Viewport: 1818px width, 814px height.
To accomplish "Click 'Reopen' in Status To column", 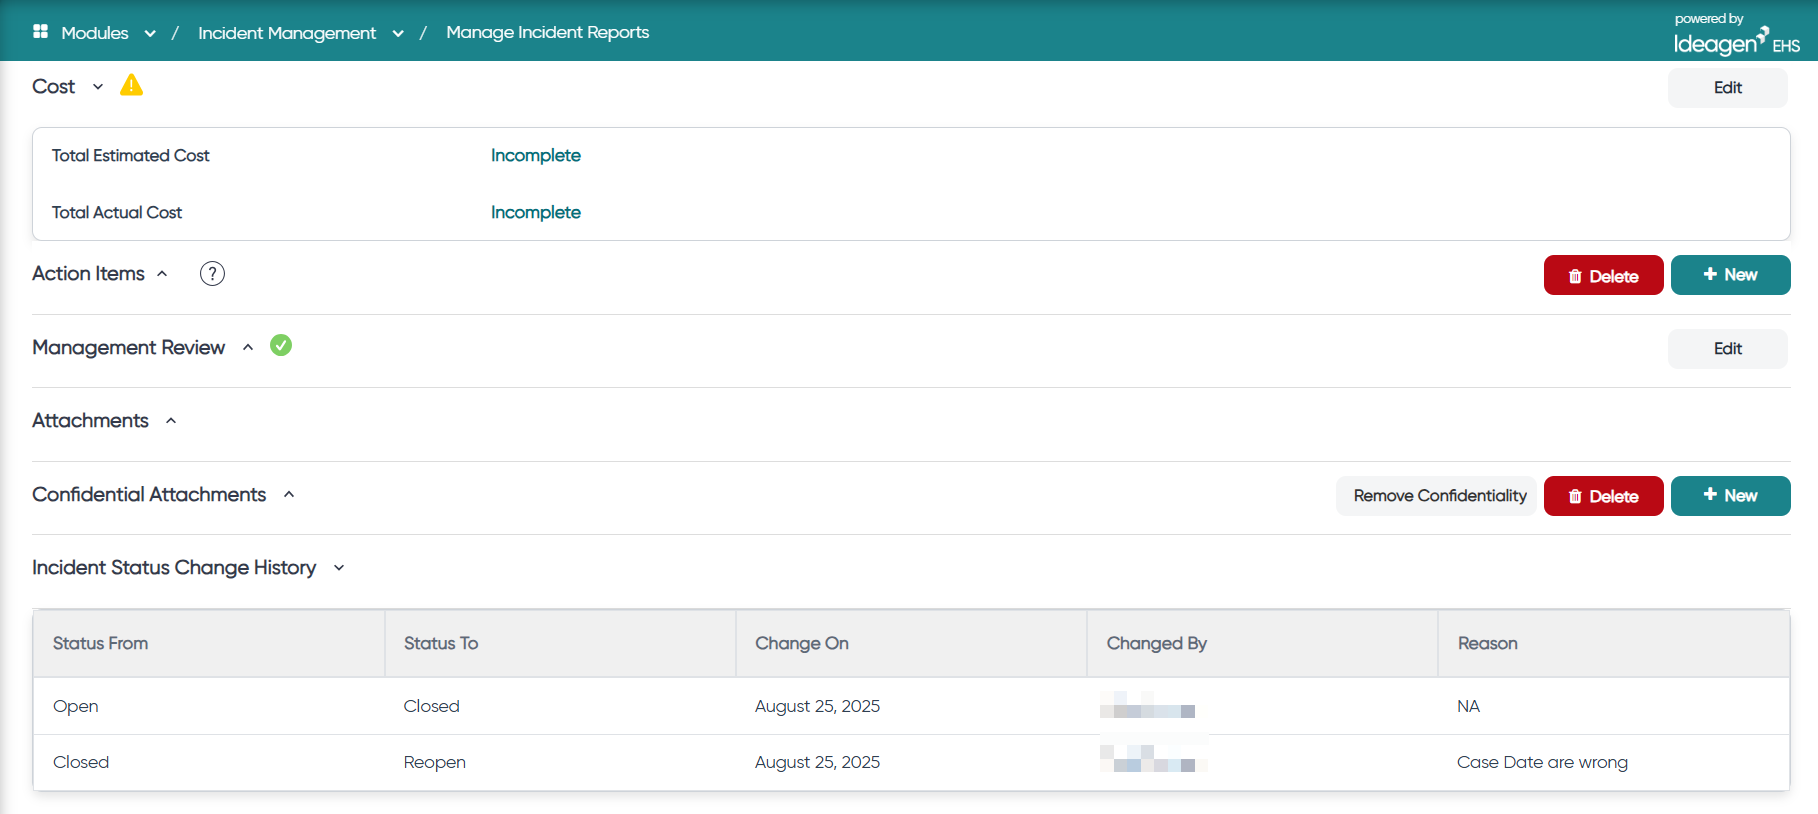I will (x=435, y=762).
